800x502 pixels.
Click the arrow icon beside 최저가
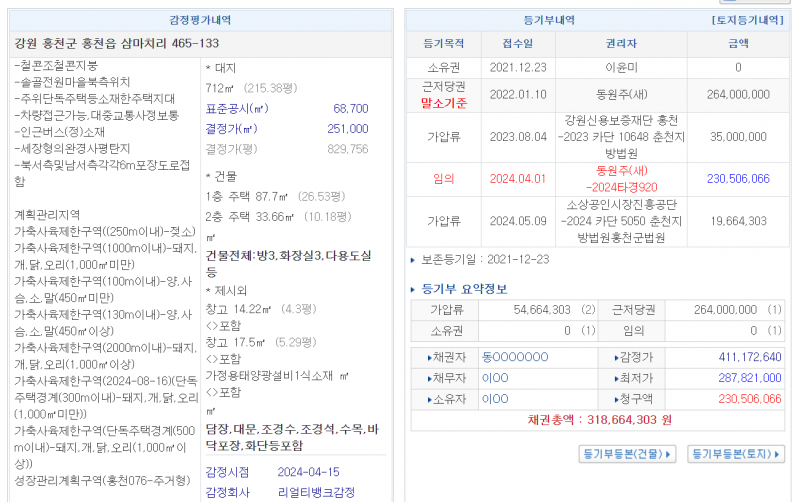click(616, 378)
